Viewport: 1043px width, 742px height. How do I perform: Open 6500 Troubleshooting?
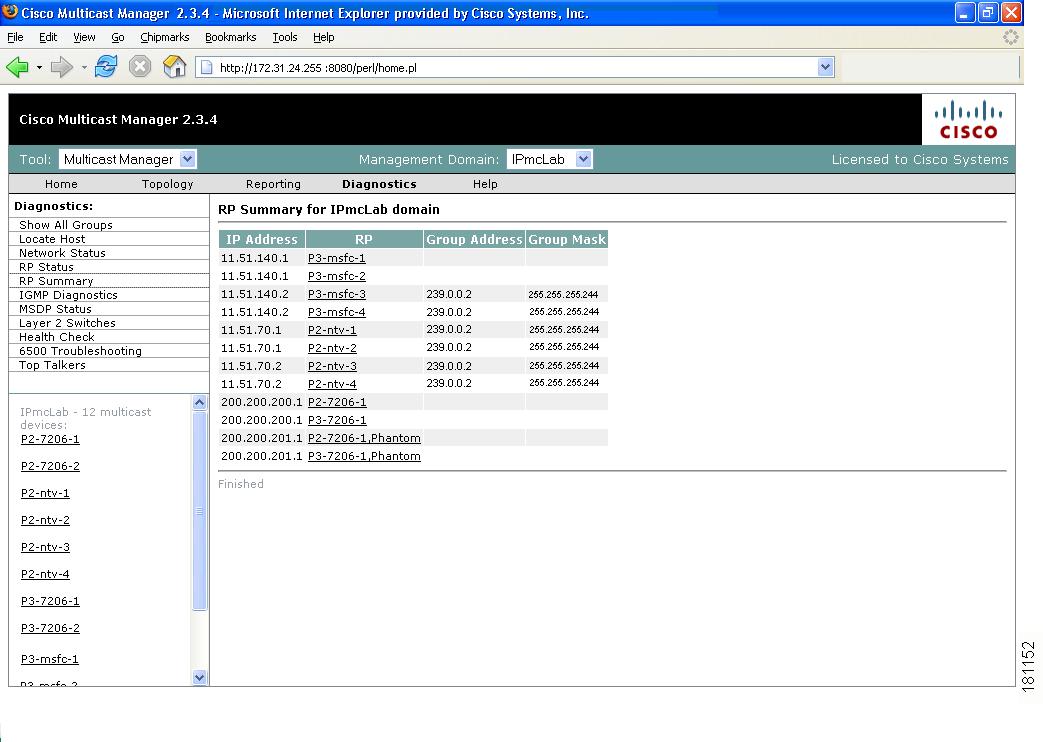tap(80, 351)
